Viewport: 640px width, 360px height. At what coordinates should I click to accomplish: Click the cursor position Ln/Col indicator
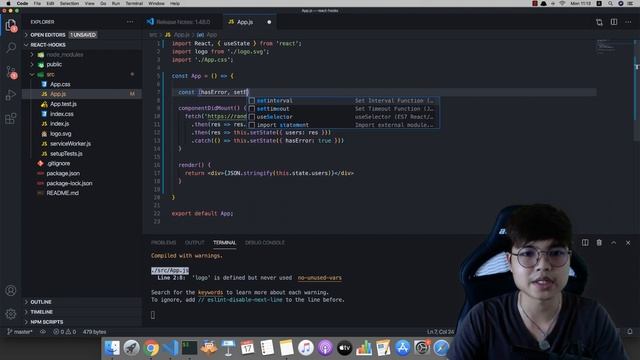pyautogui.click(x=440, y=332)
